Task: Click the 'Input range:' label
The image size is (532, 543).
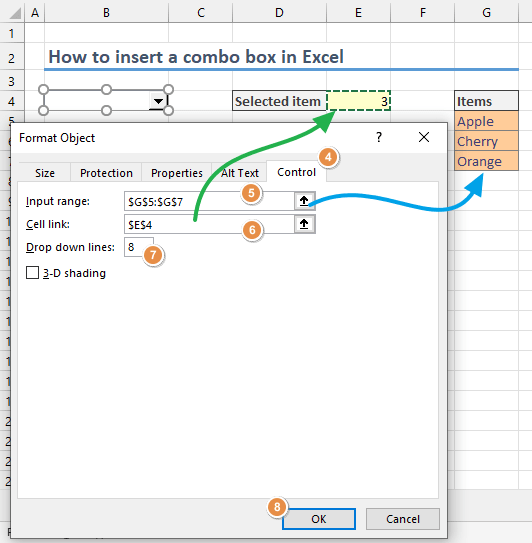Action: (58, 201)
